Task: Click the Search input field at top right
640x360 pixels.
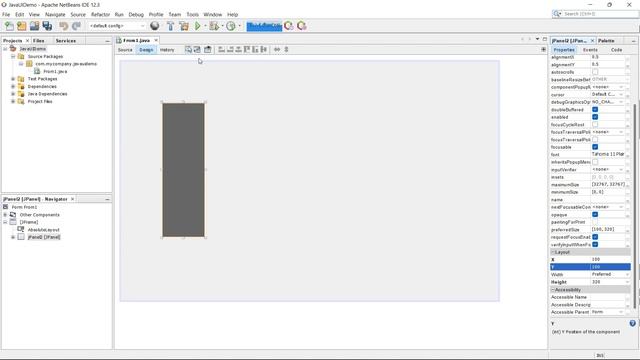Action: click(x=600, y=14)
